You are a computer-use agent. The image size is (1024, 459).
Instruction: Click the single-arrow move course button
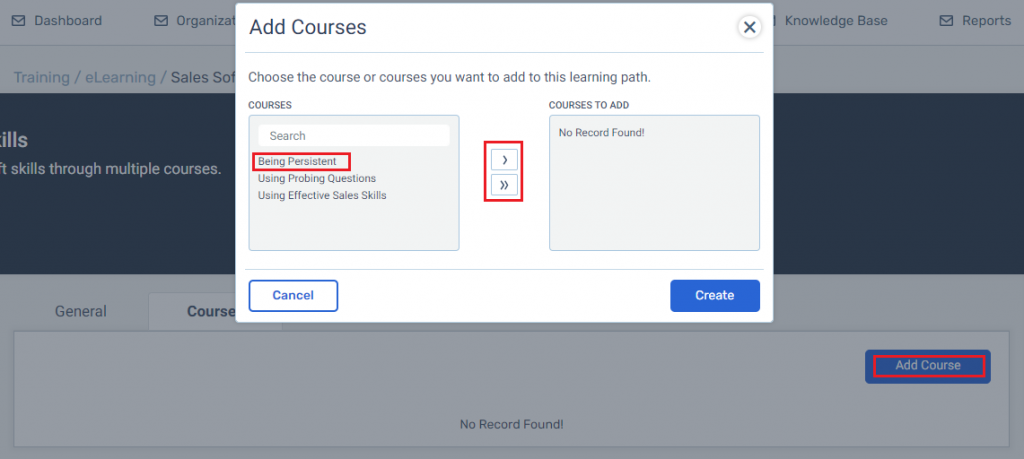504,159
